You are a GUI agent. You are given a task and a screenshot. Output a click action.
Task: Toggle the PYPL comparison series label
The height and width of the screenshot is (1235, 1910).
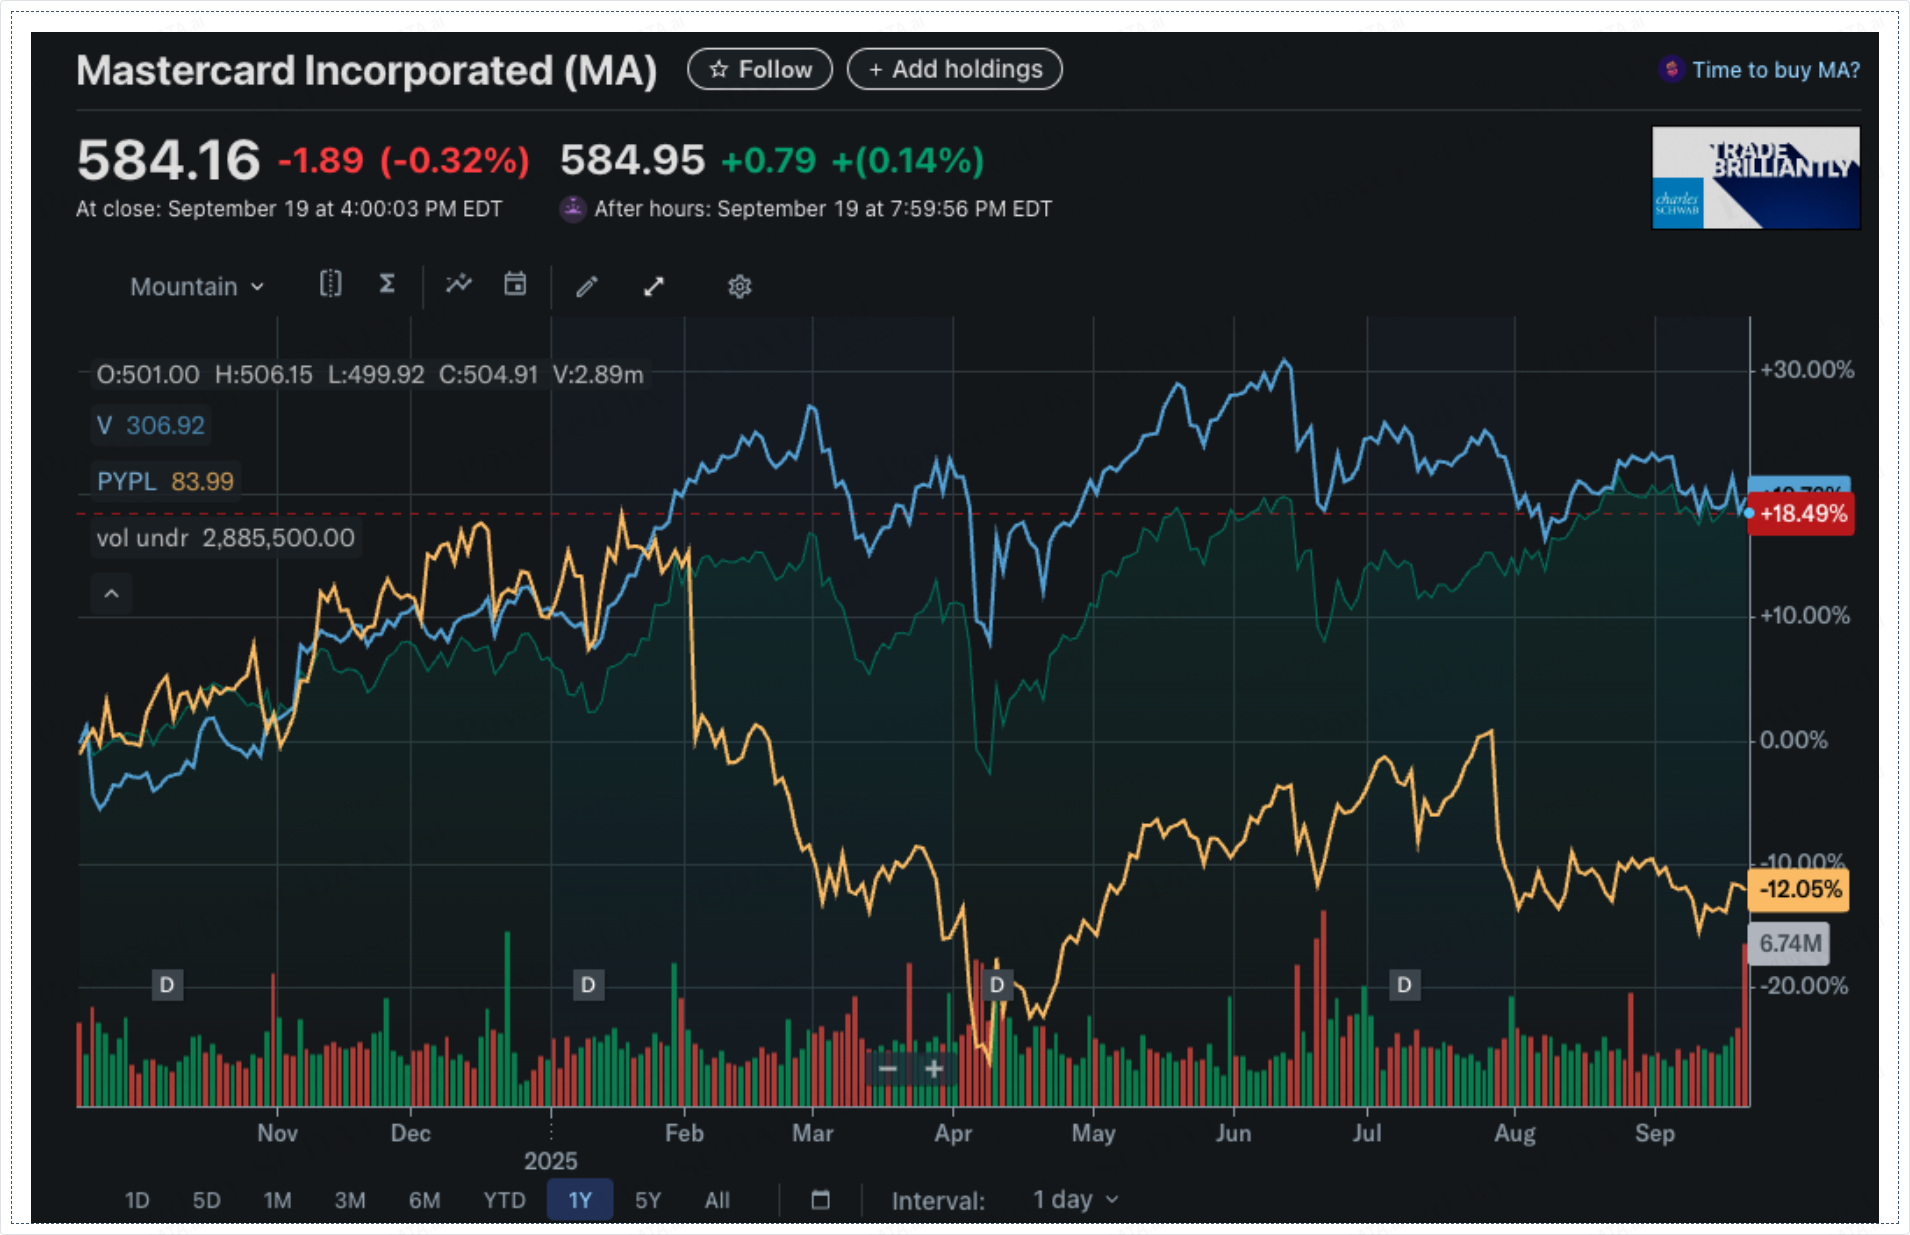165,482
